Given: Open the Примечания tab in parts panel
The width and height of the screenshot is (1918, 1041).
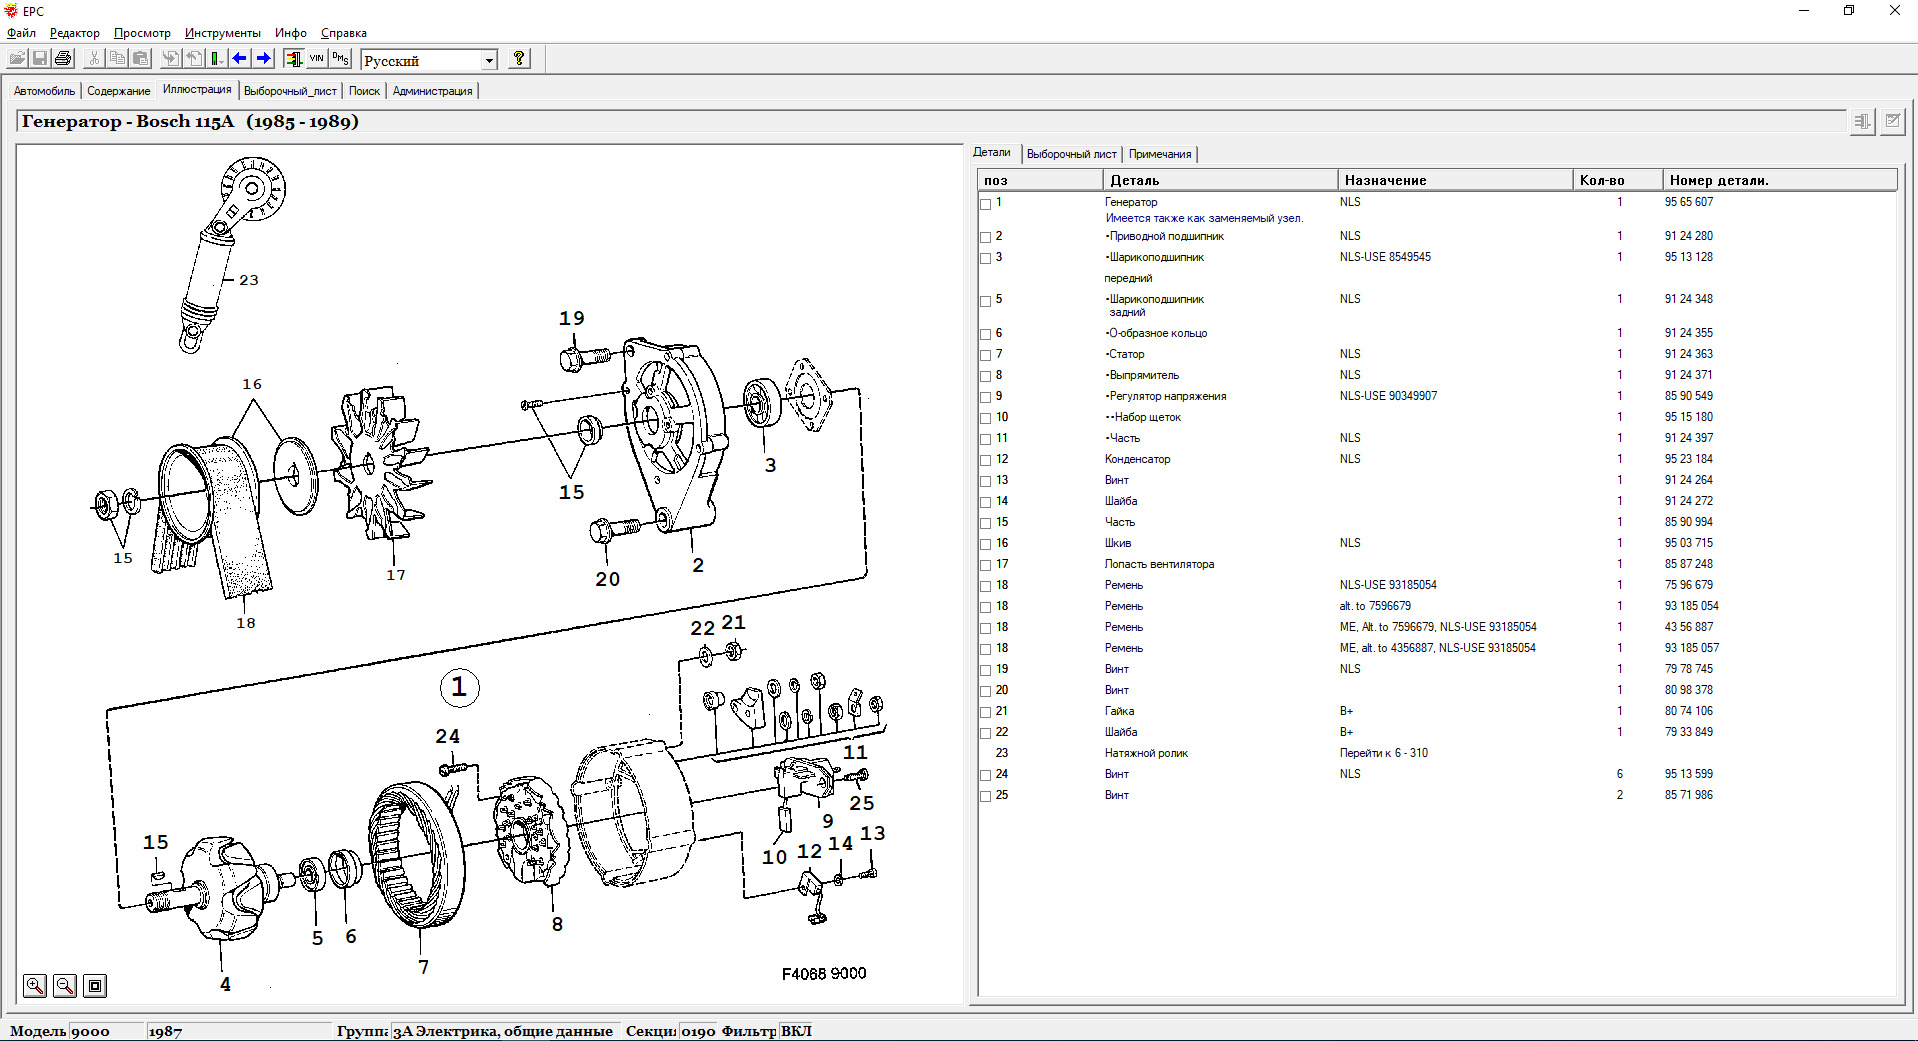Looking at the screenshot, I should [1160, 154].
